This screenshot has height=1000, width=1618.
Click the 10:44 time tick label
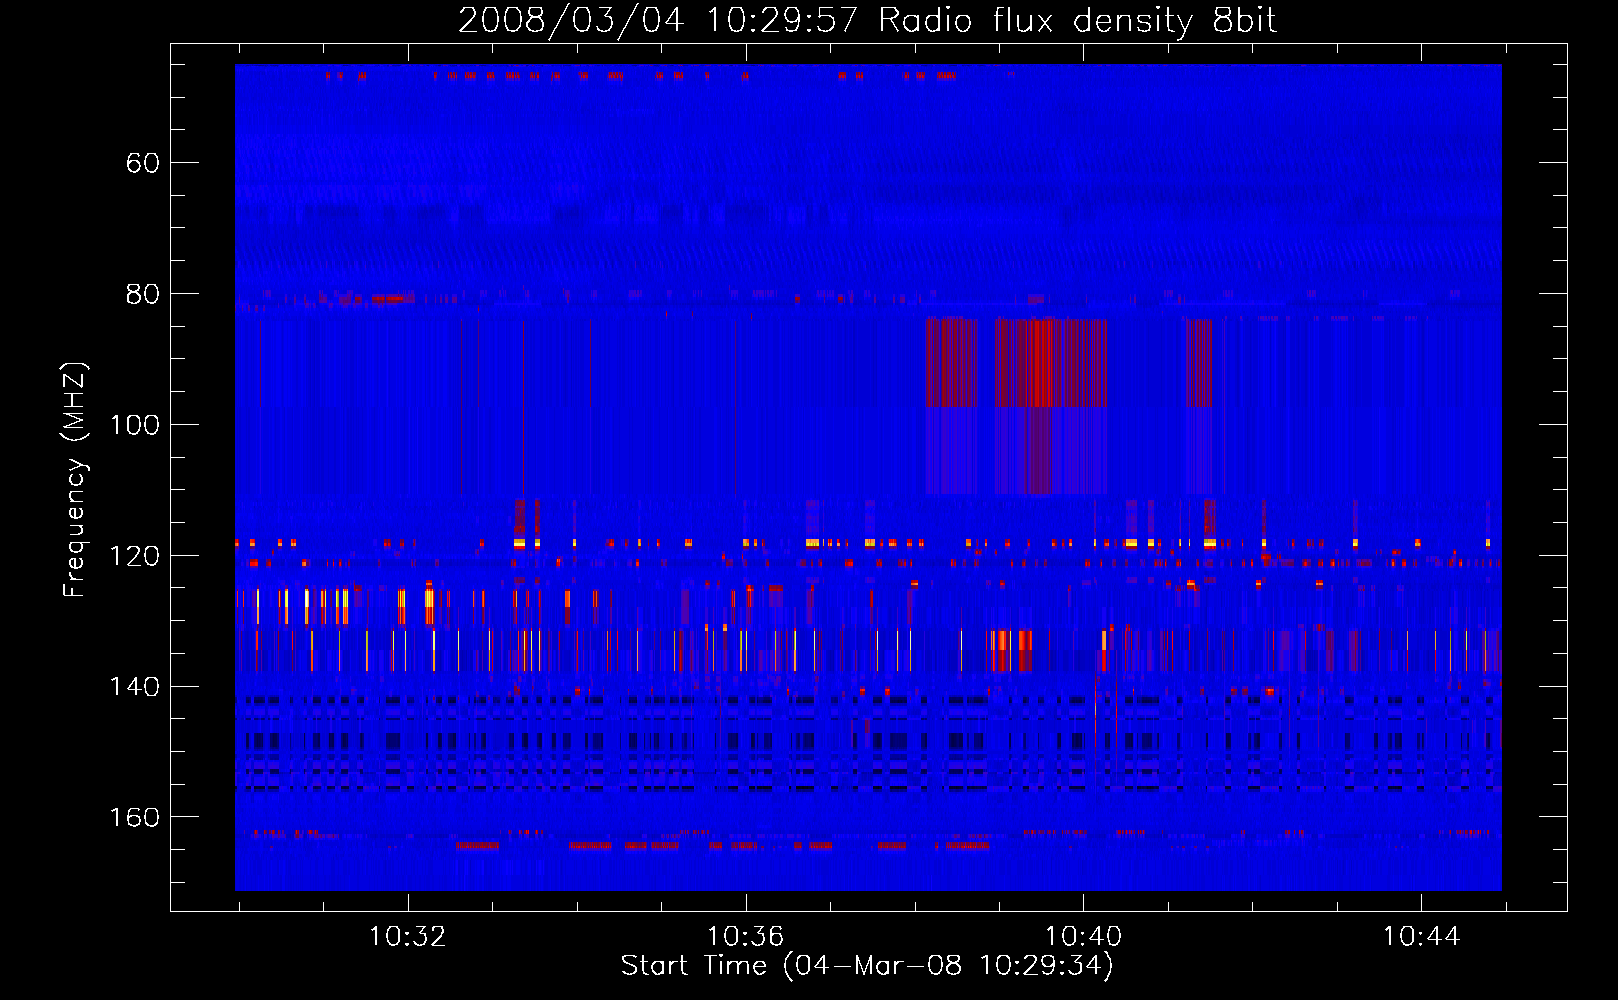pyautogui.click(x=1421, y=937)
